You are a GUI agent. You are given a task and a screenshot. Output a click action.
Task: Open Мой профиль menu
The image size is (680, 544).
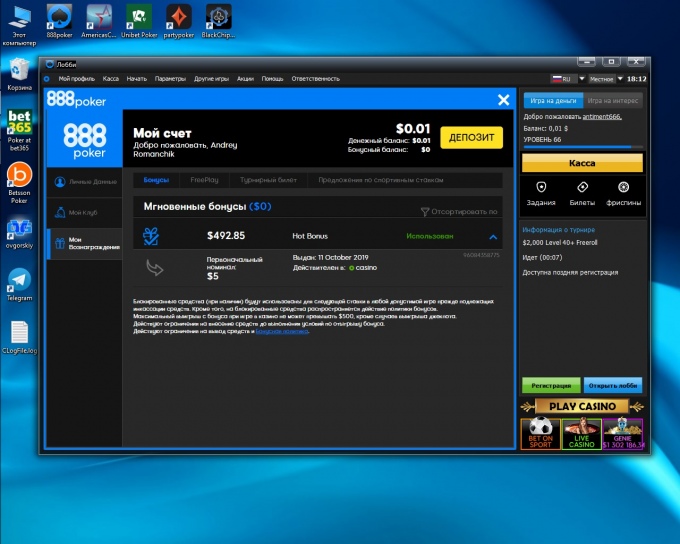77,79
